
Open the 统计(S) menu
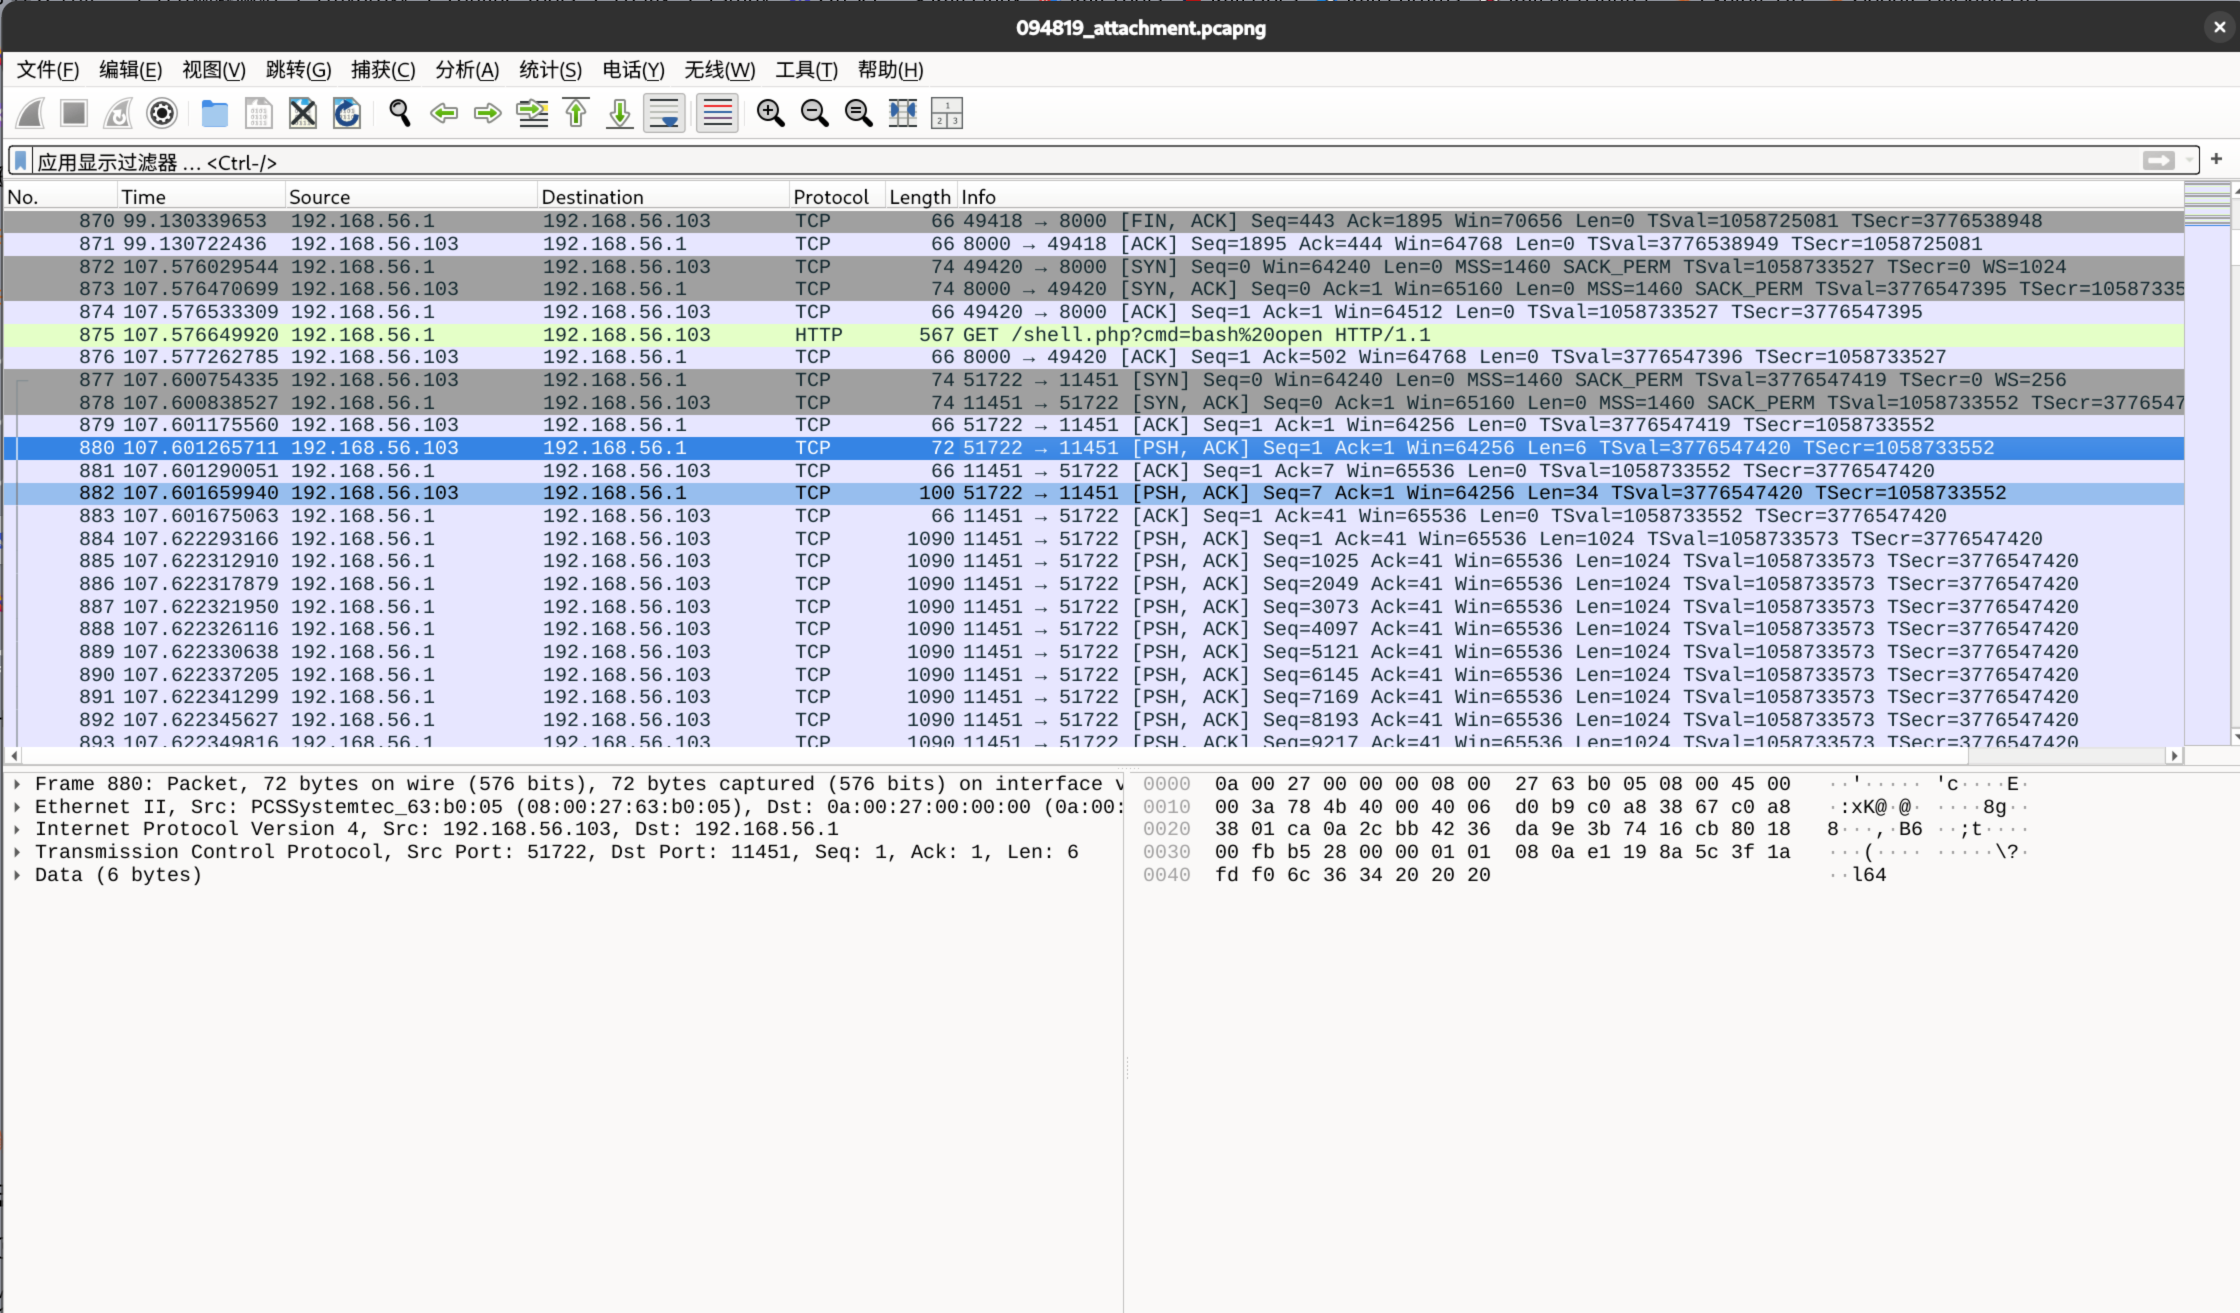click(x=549, y=70)
